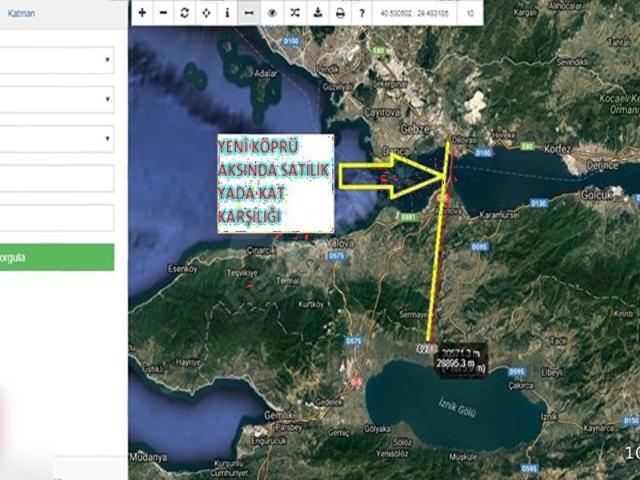Viewport: 640px width, 480px height.
Task: Click the first text field below dropdowns
Action: point(56,178)
